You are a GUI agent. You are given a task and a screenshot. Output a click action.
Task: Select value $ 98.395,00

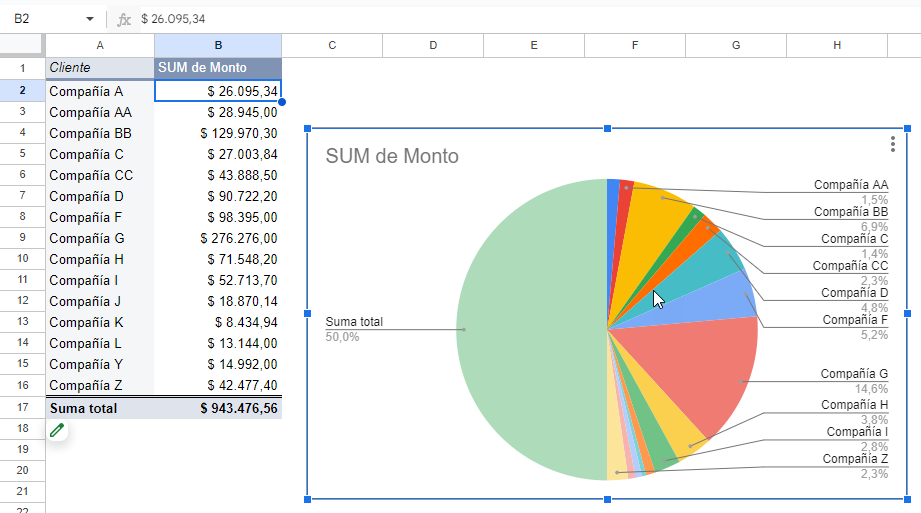218,217
